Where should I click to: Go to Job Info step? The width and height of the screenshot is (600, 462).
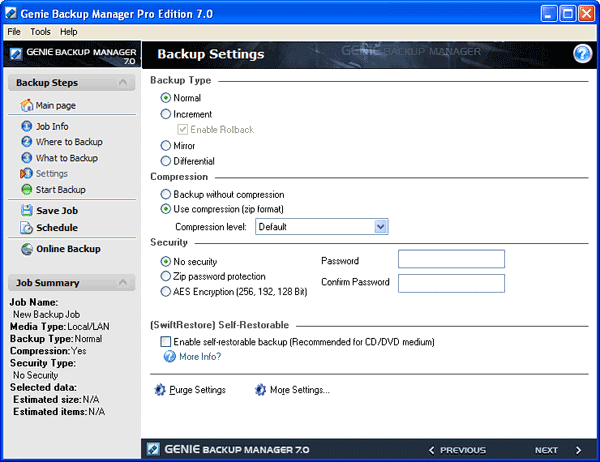coord(52,126)
